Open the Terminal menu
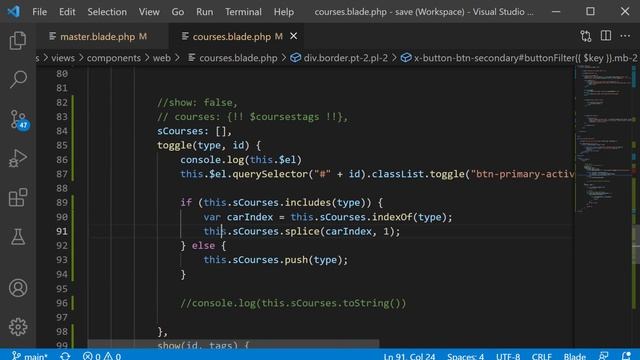Screen dimensions: 640x360 point(243,12)
